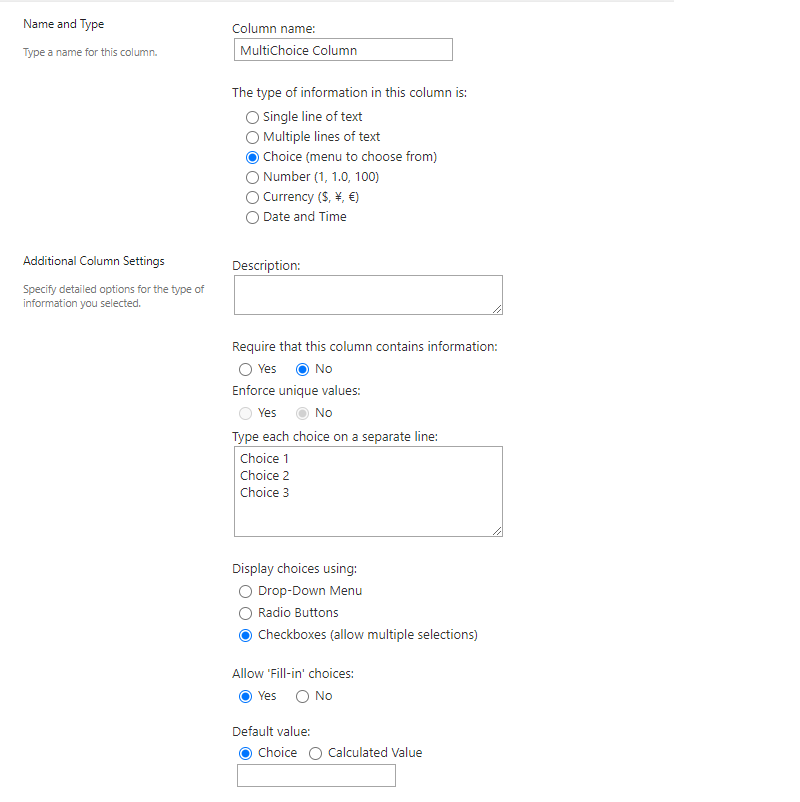This screenshot has width=800, height=802.
Task: Grab the Description box resize handle
Action: (497, 309)
